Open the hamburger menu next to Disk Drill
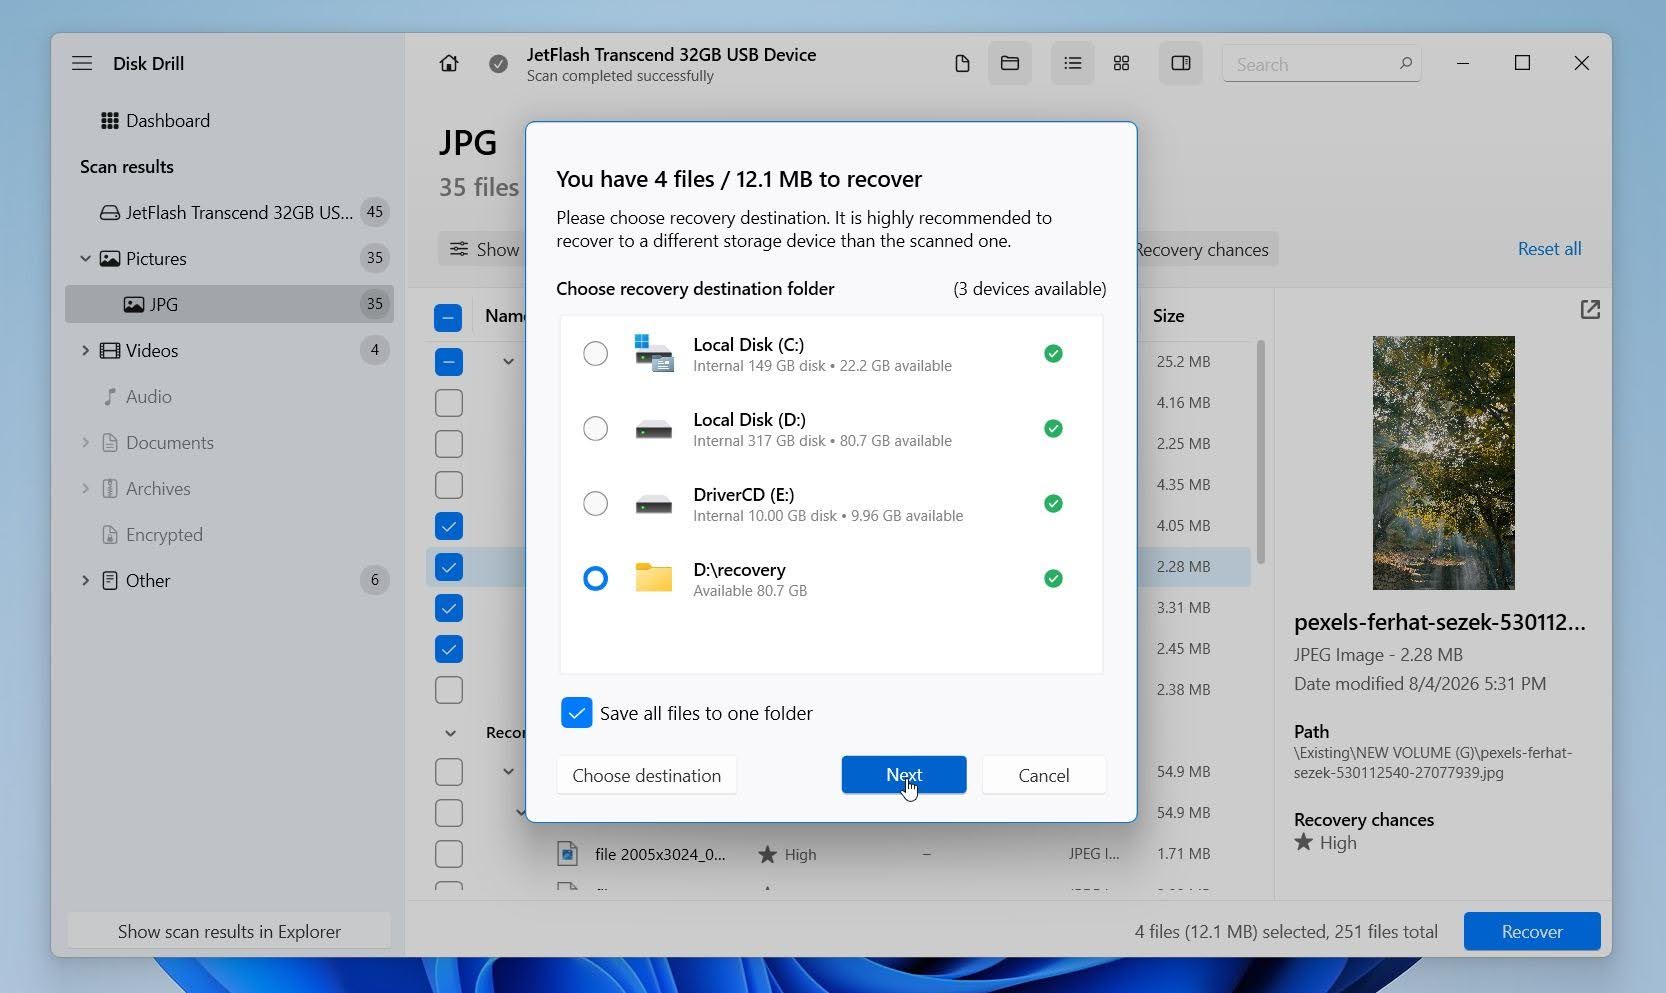The width and height of the screenshot is (1666, 993). [x=82, y=63]
